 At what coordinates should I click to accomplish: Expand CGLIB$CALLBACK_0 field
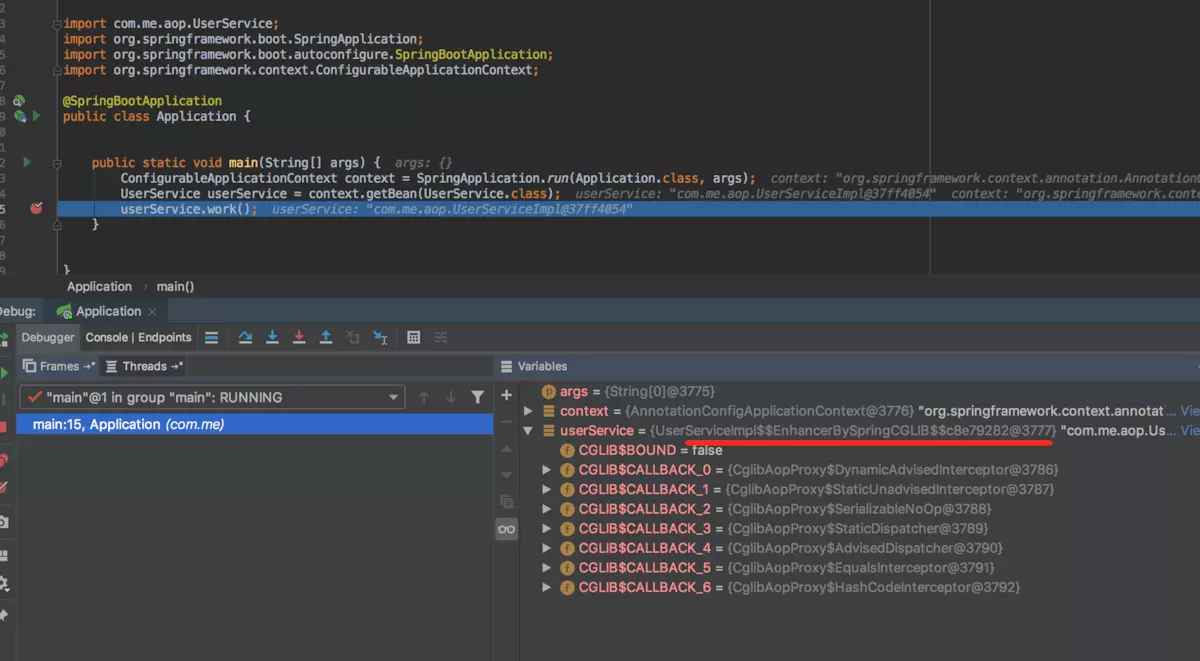coord(546,470)
